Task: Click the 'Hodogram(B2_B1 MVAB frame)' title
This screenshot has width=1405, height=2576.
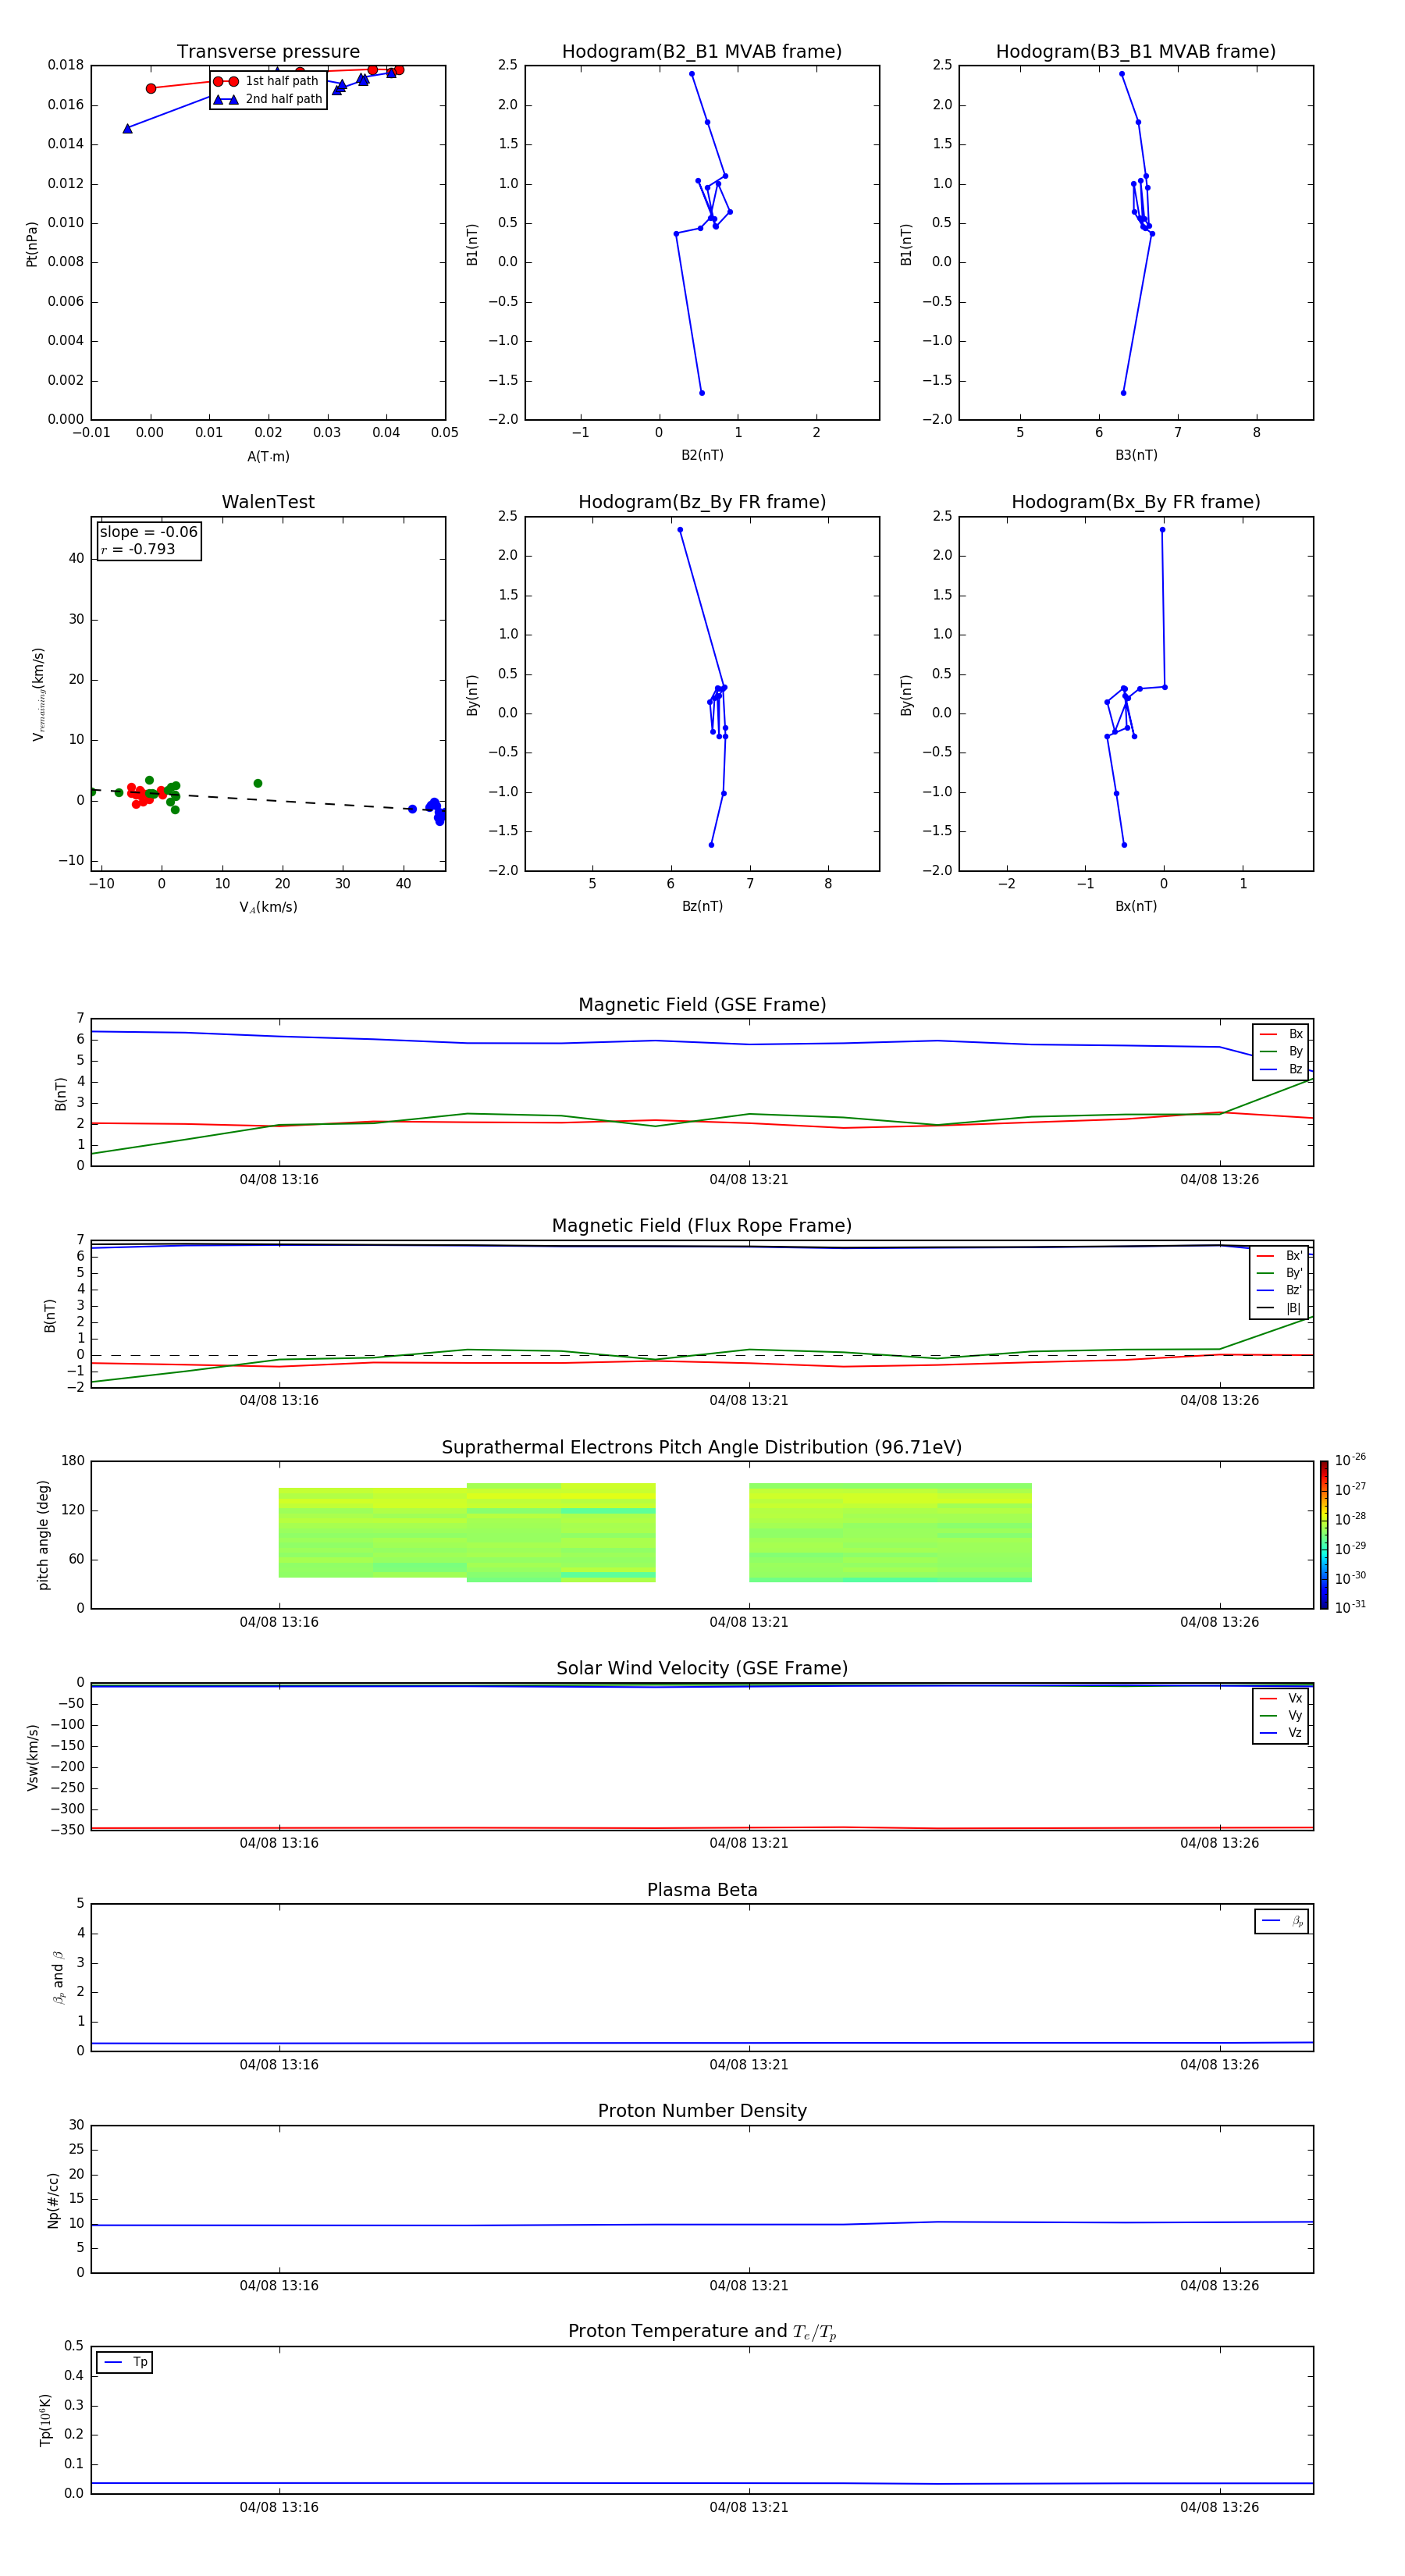Action: (702, 52)
